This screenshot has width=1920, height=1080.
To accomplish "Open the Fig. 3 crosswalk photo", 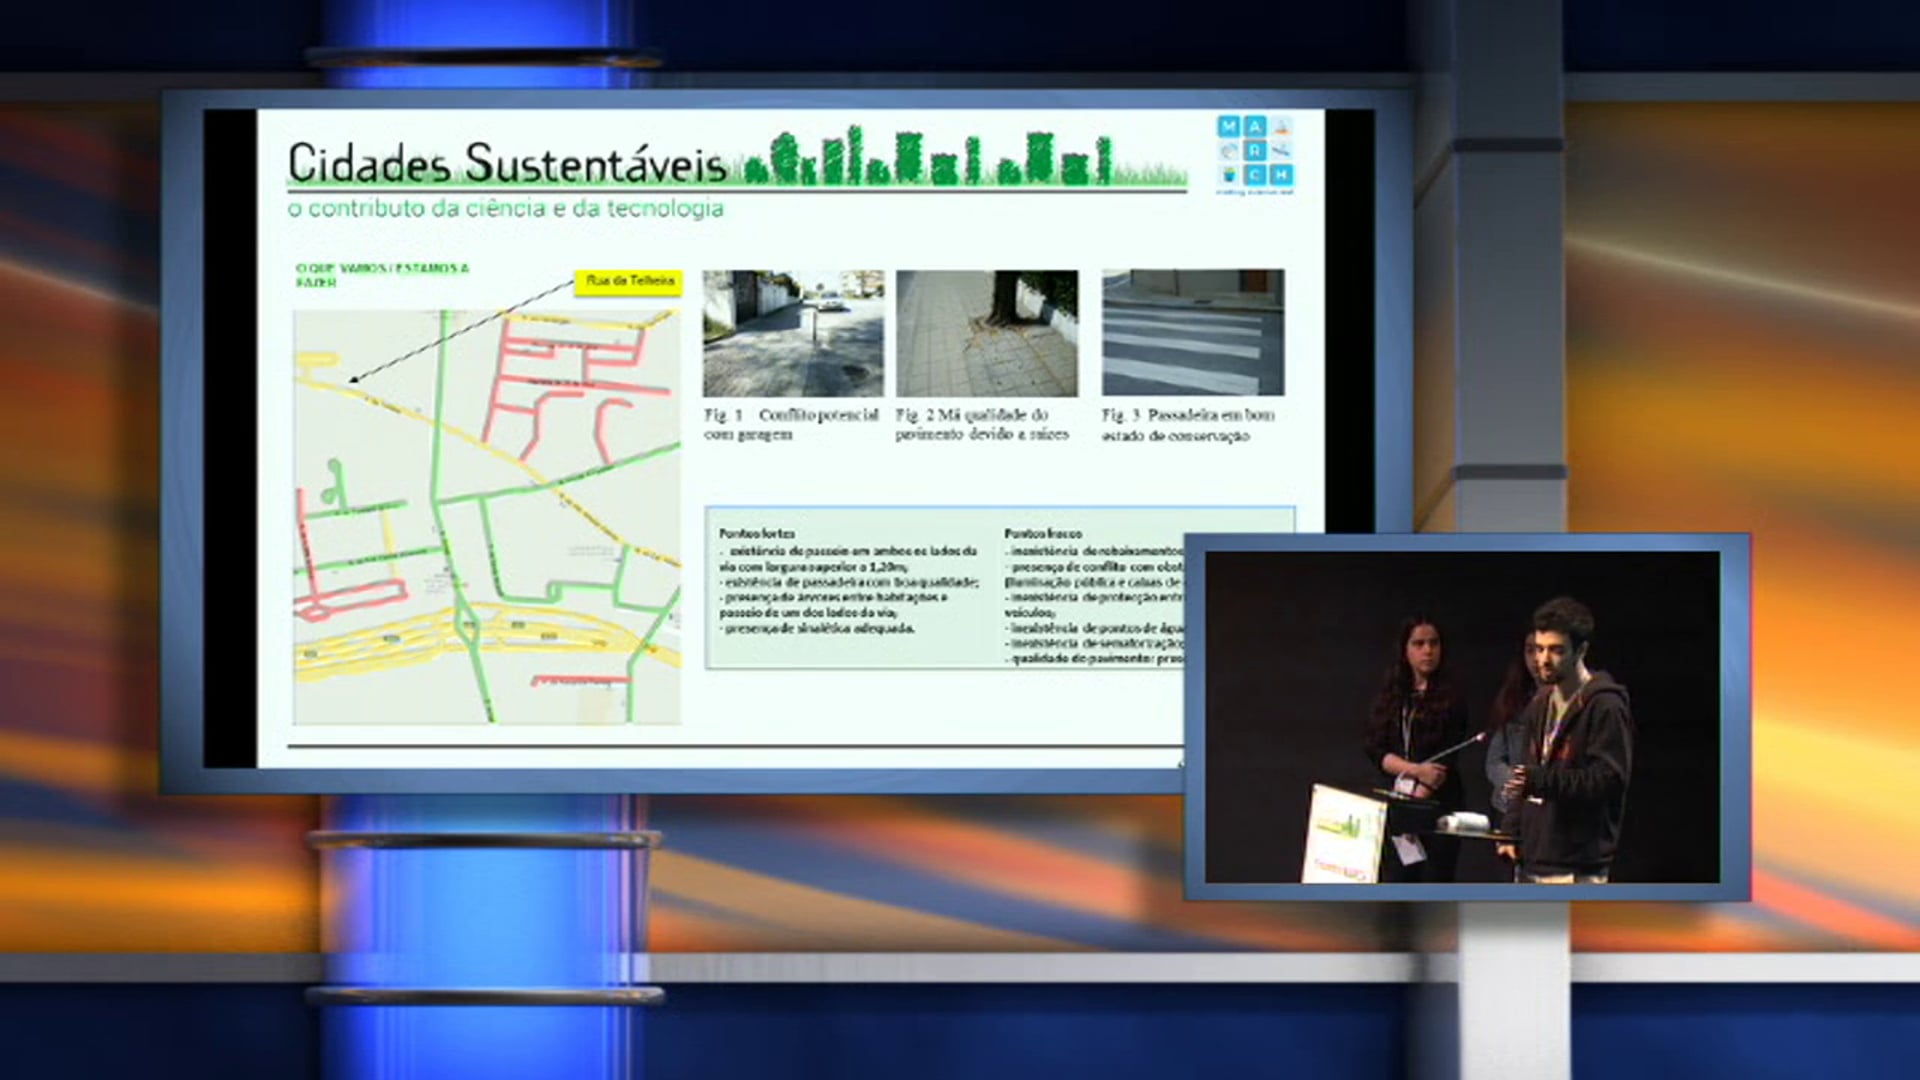I will (1193, 332).
